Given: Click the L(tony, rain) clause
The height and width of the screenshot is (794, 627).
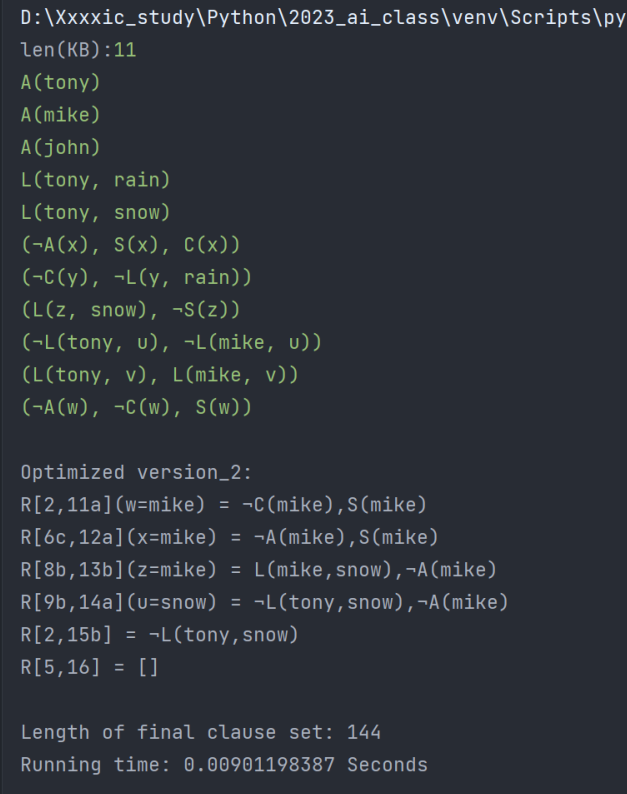Looking at the screenshot, I should pyautogui.click(x=95, y=180).
